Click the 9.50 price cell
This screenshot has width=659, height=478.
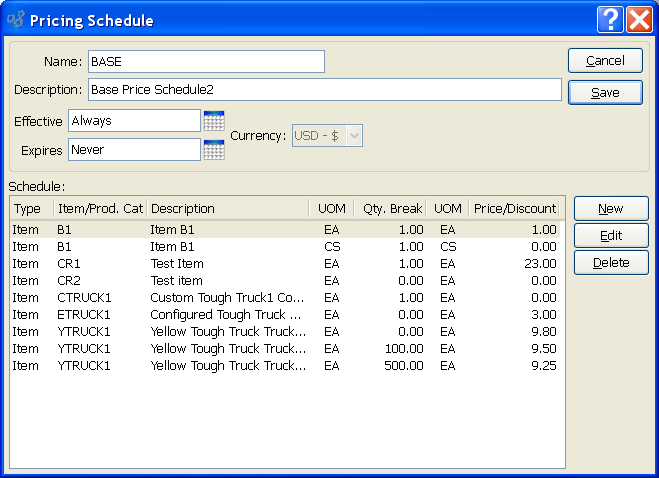(x=543, y=349)
